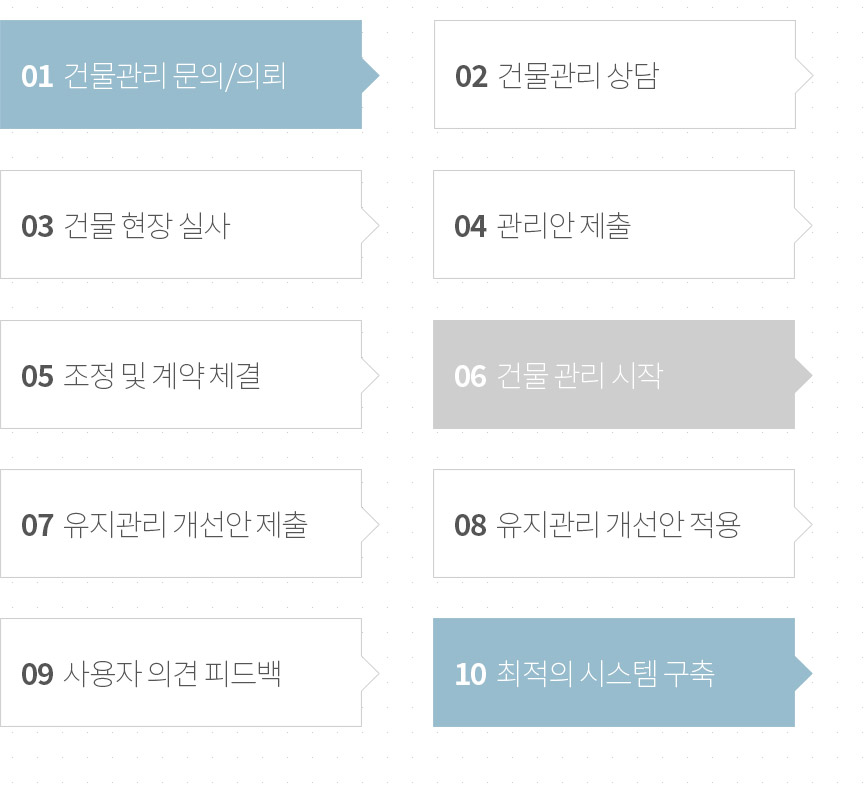Click the arrow pointer on step 07
This screenshot has width=867, height=799.
pyautogui.click(x=370, y=524)
